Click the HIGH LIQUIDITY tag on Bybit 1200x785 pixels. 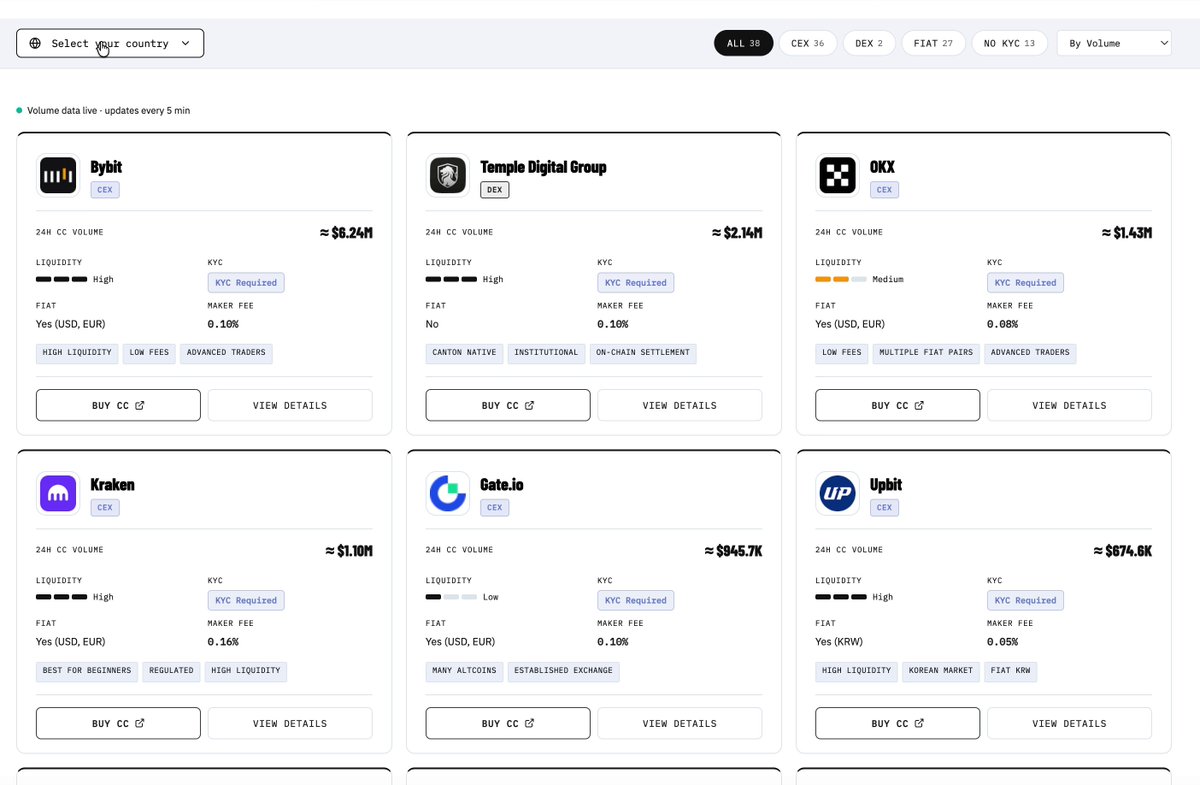[77, 352]
